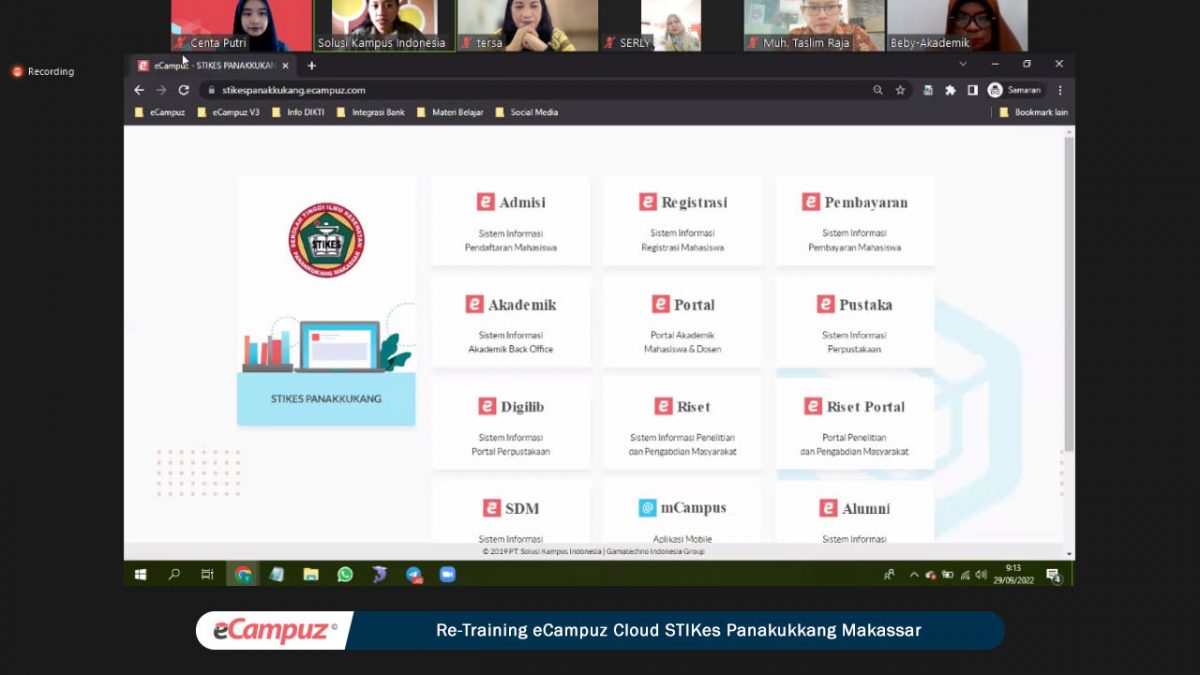Viewport: 1200px width, 675px height.
Task: Open the Info DIKTI bookmark folder
Action: pyautogui.click(x=298, y=113)
